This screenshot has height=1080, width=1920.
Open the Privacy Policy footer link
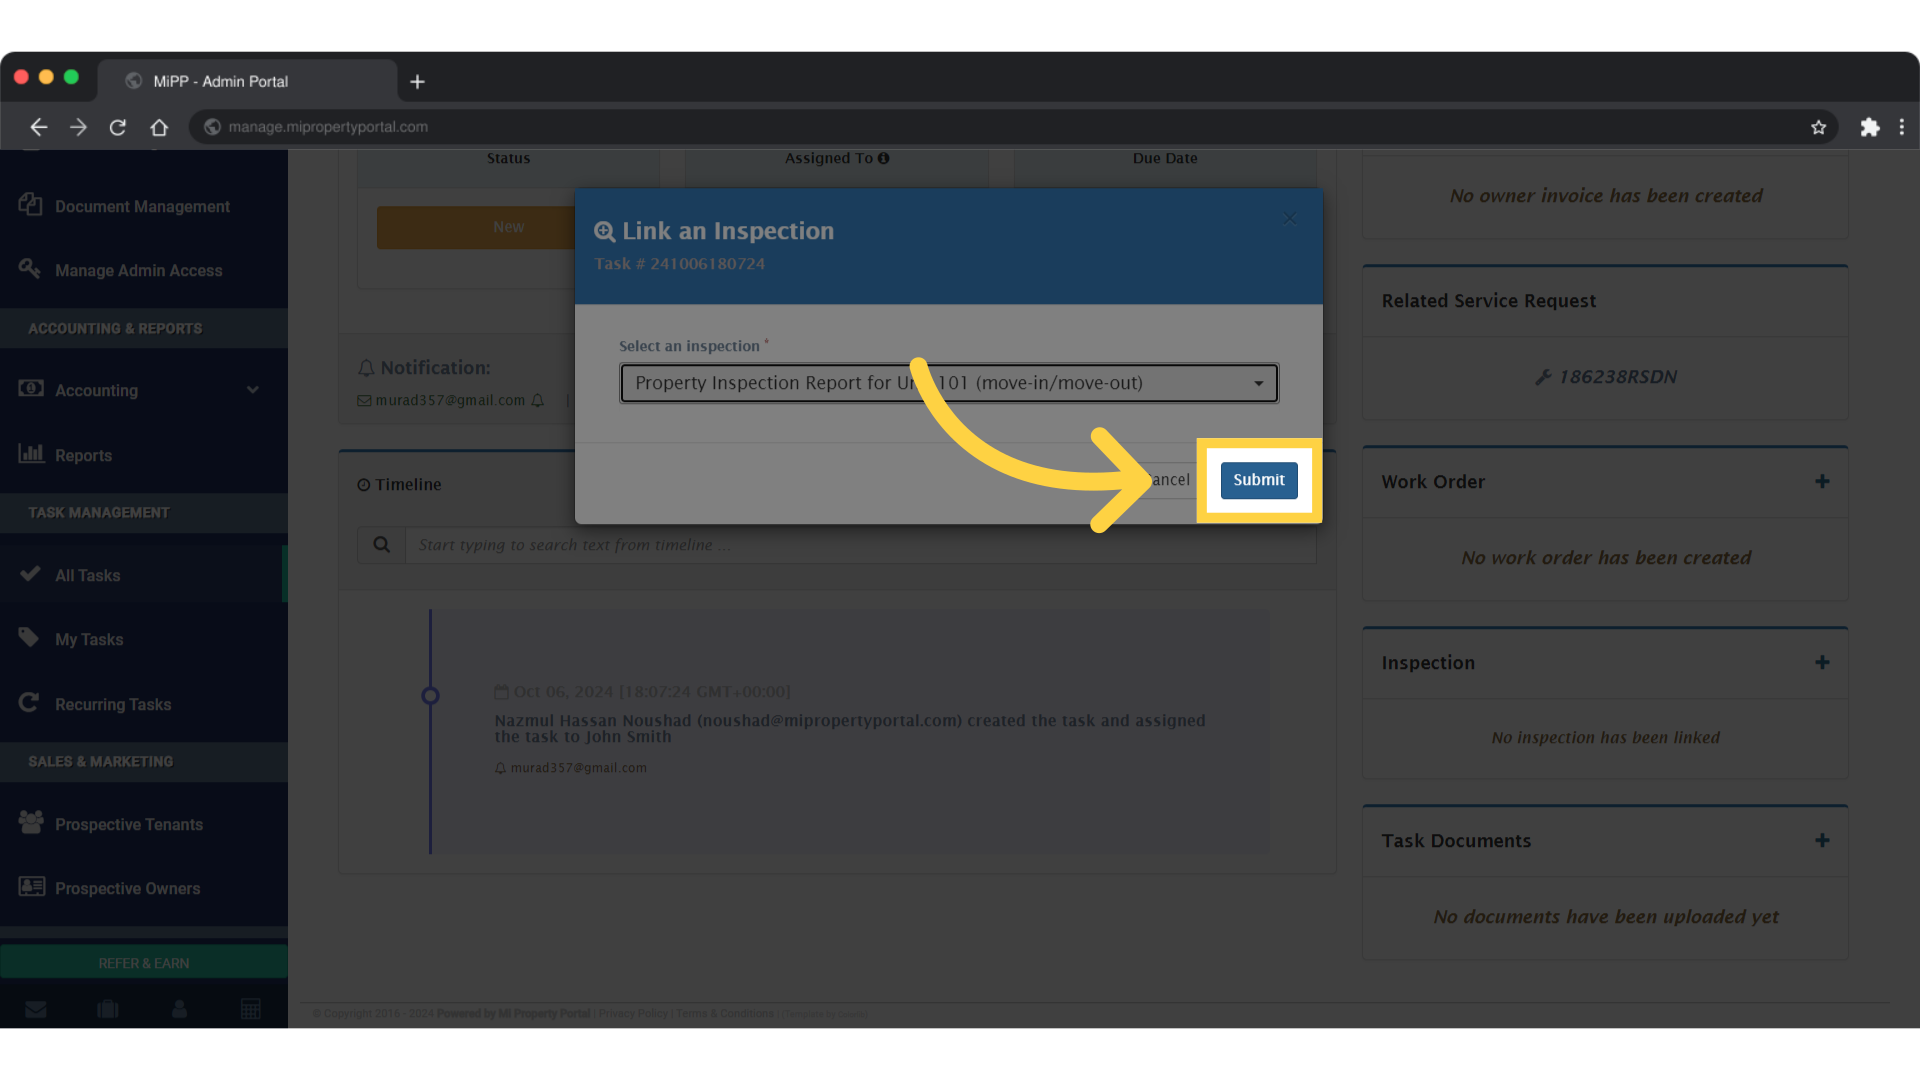pyautogui.click(x=633, y=1014)
